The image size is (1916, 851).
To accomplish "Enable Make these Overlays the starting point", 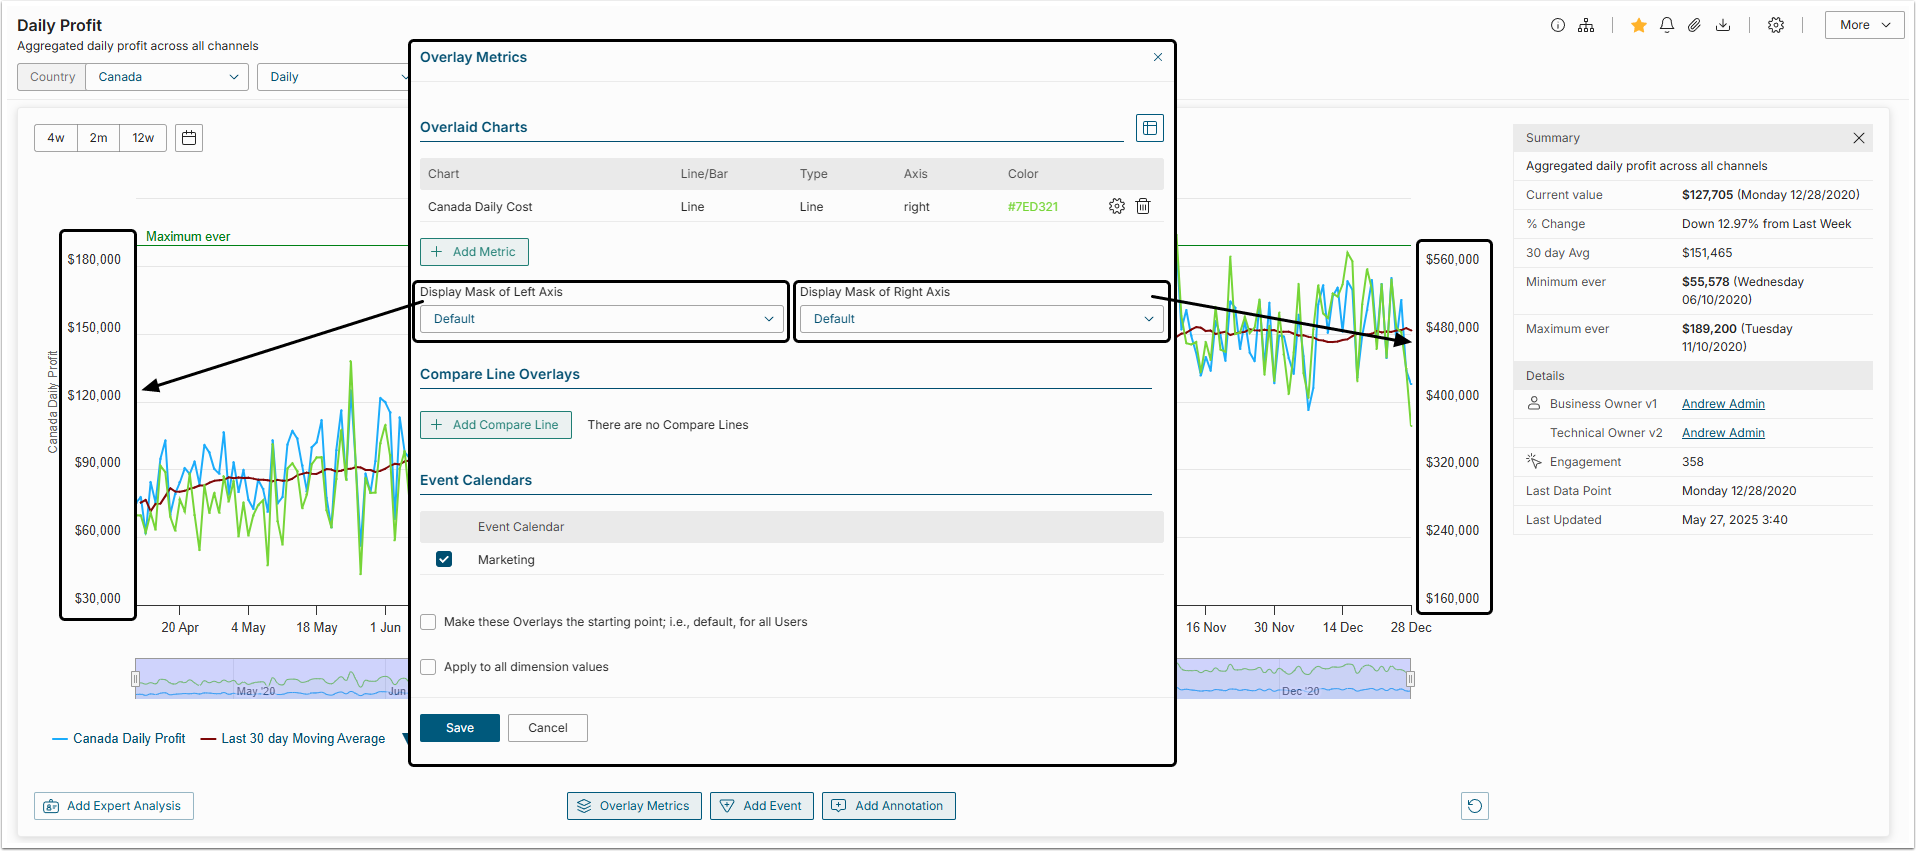I will tap(428, 622).
